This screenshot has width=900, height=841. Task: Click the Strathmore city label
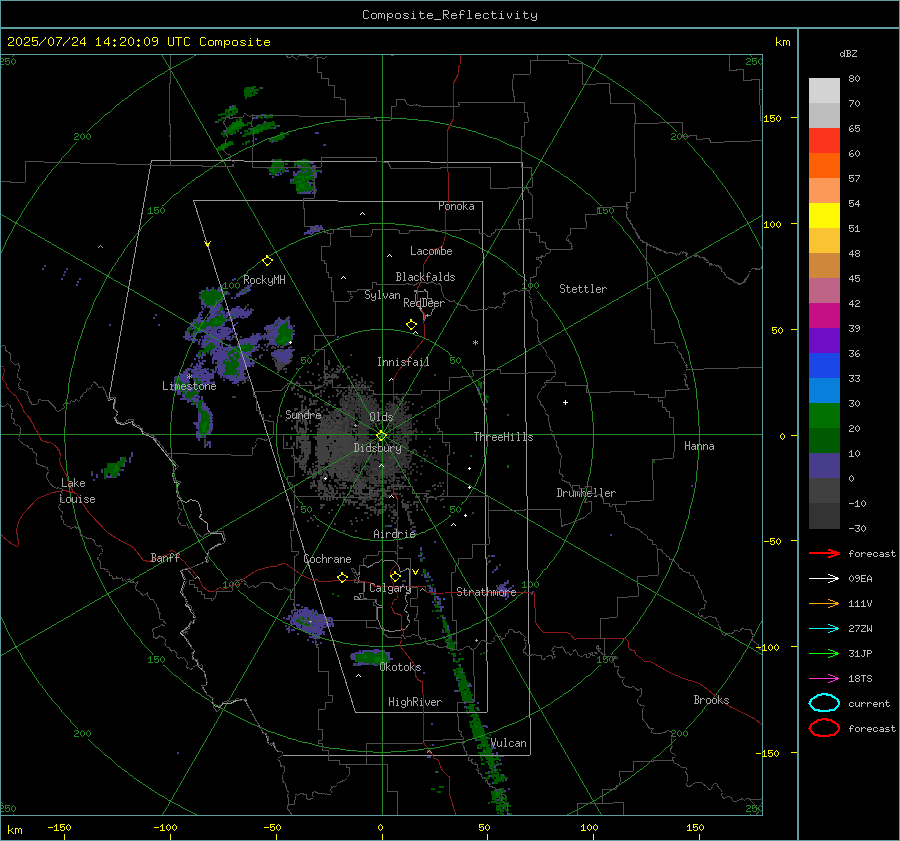point(486,592)
